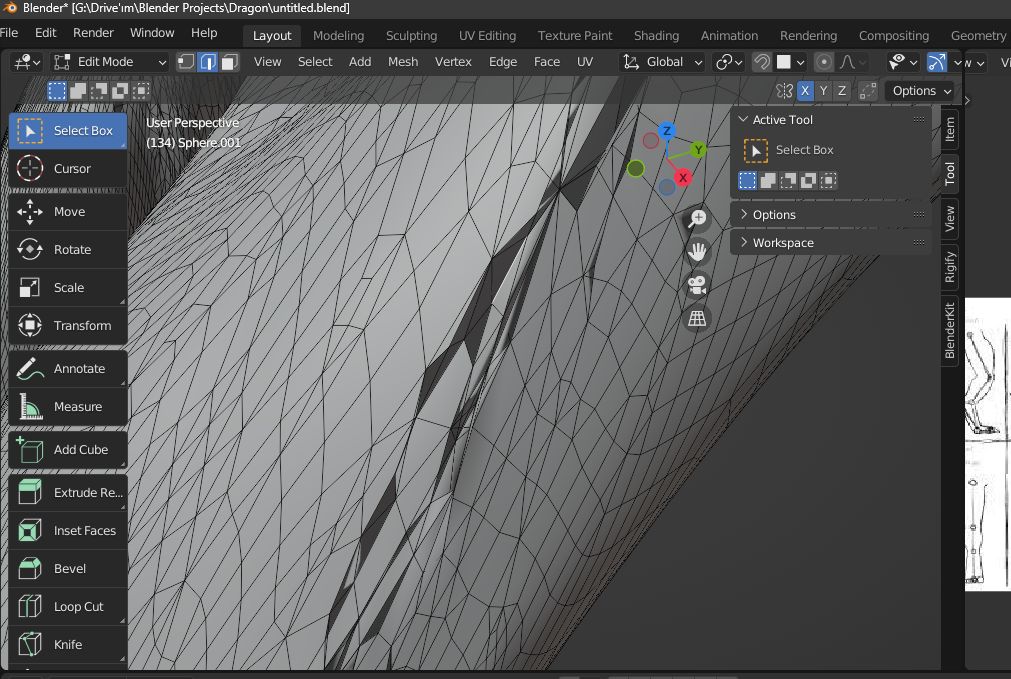The height and width of the screenshot is (679, 1011).
Task: Click the green Y axis on gizmo
Action: click(698, 150)
